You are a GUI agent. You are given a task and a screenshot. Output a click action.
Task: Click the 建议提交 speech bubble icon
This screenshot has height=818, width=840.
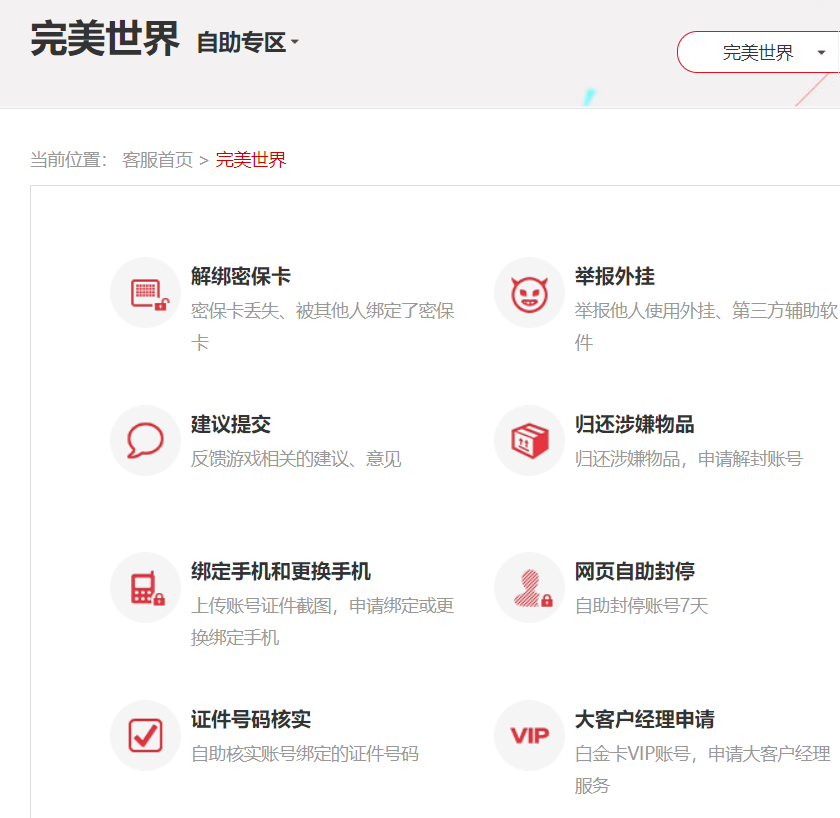(145, 440)
